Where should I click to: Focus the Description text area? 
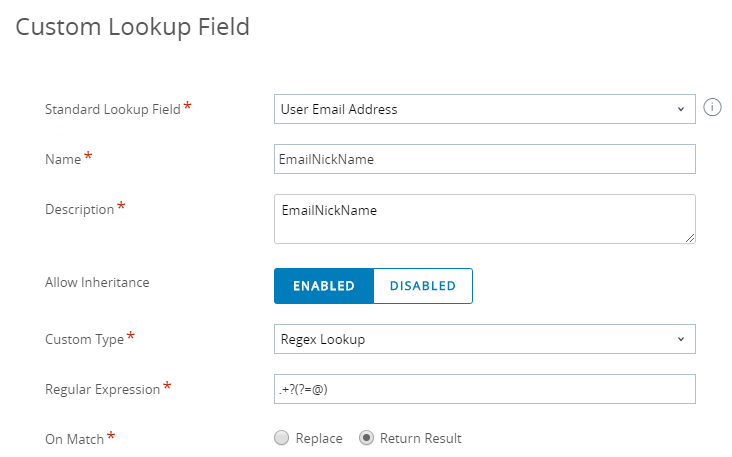[x=484, y=218]
